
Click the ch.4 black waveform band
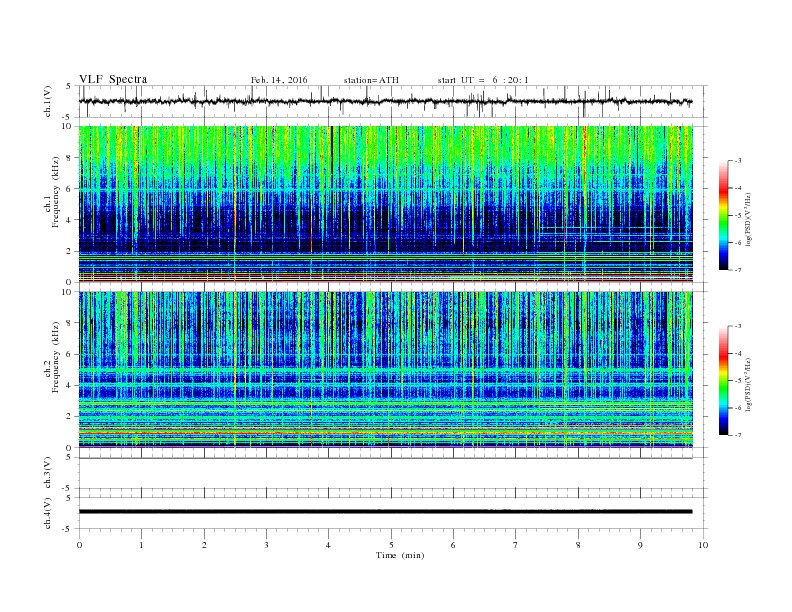pos(385,512)
